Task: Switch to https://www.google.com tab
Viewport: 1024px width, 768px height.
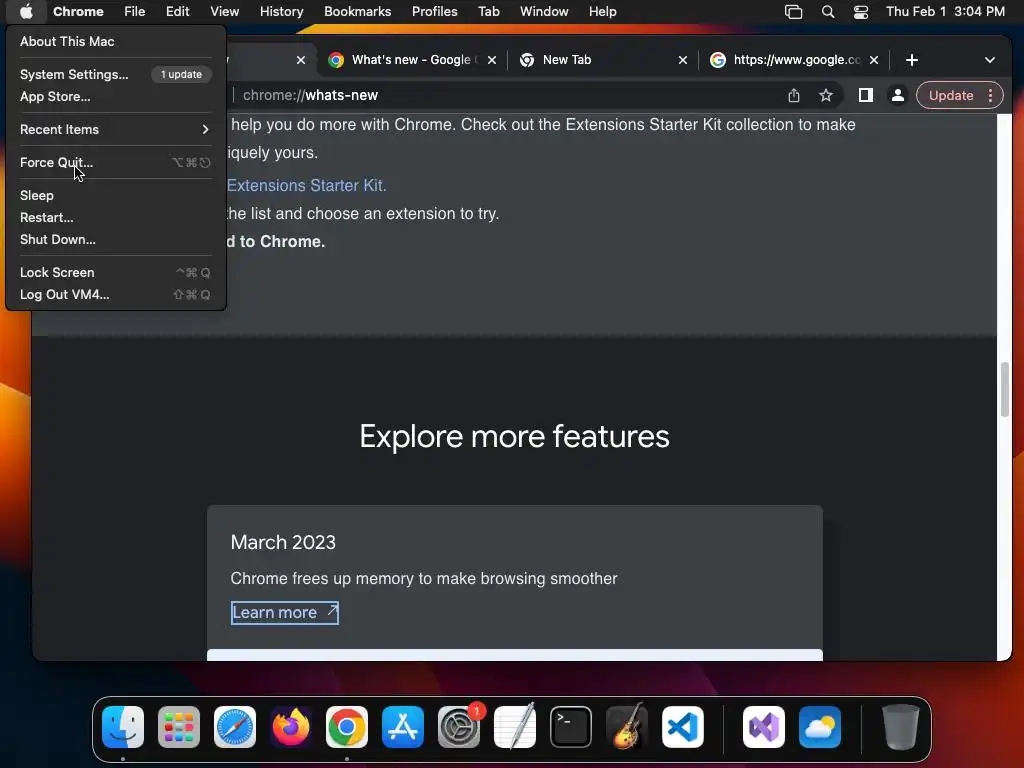Action: click(793, 60)
